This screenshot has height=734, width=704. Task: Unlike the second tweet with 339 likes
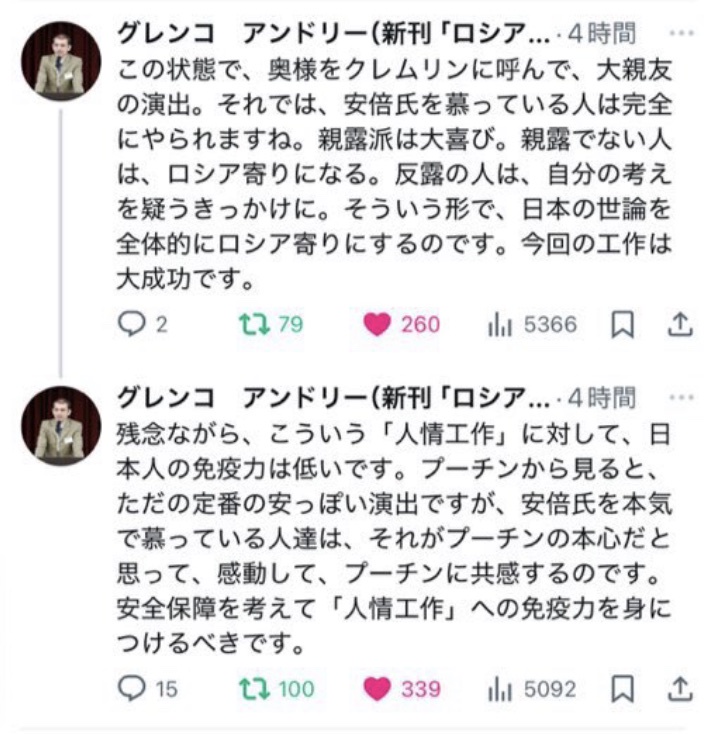coord(377,689)
